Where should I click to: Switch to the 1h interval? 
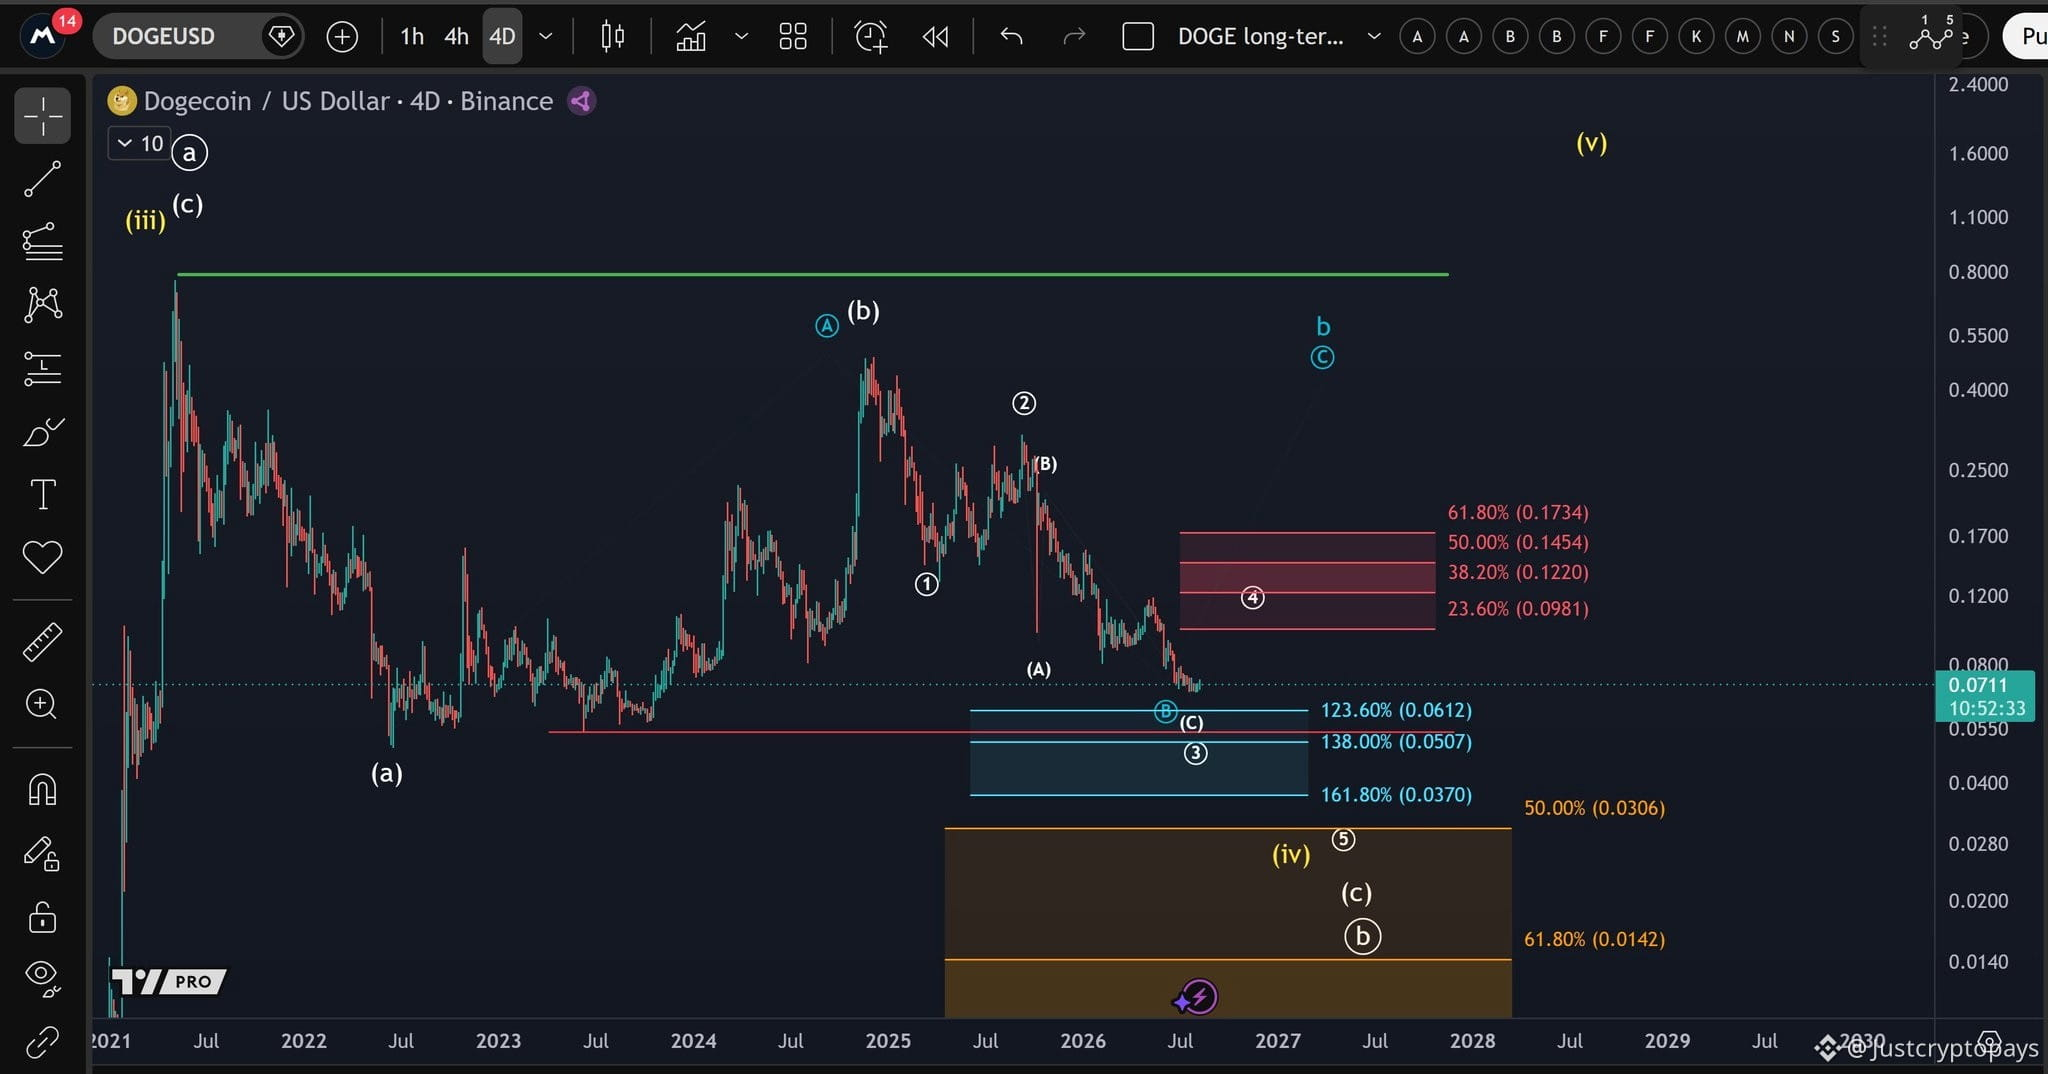pos(412,37)
